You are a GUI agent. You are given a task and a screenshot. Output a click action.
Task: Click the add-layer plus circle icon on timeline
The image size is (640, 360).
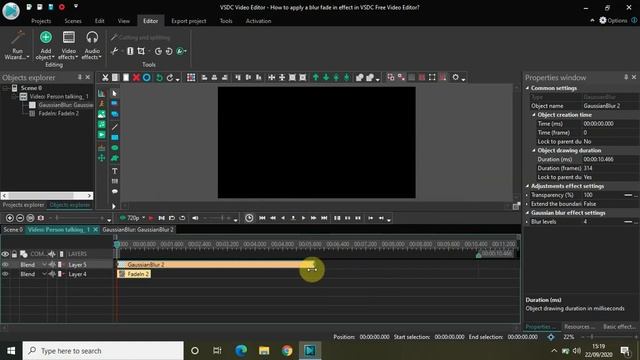[10, 218]
